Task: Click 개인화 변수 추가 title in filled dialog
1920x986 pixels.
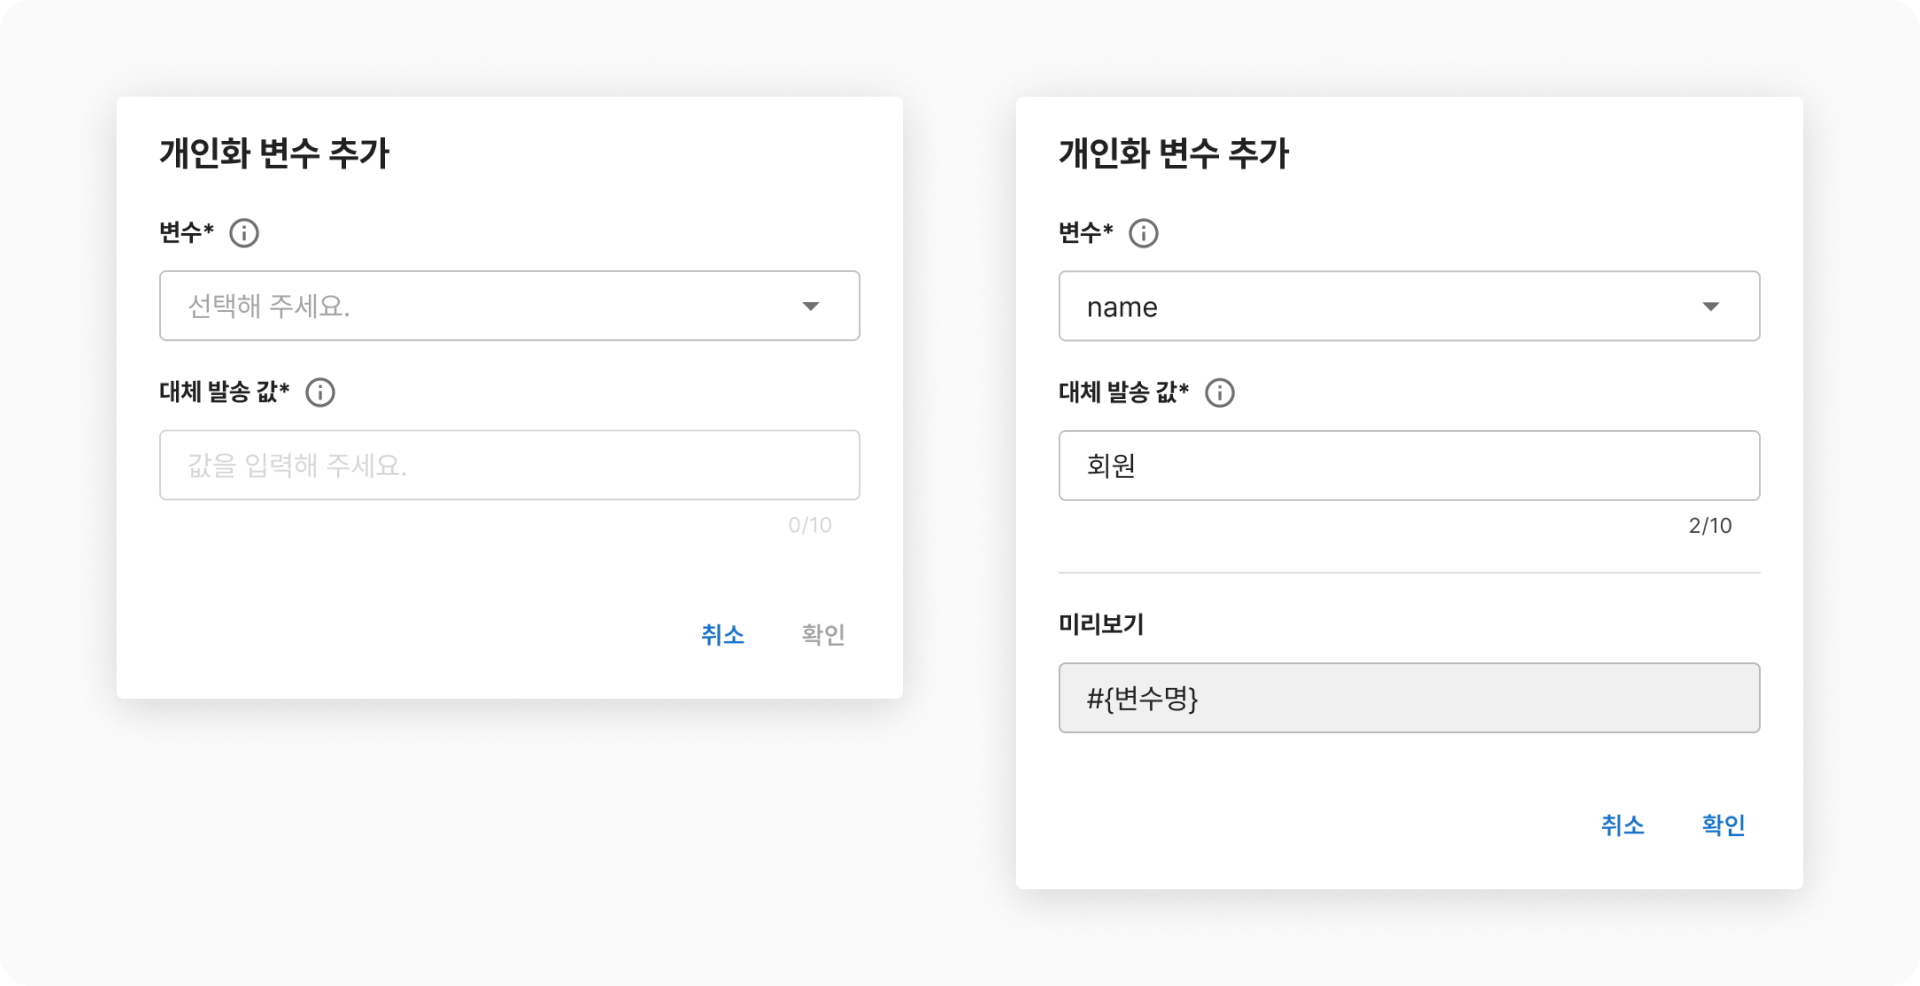Action: tap(1174, 153)
